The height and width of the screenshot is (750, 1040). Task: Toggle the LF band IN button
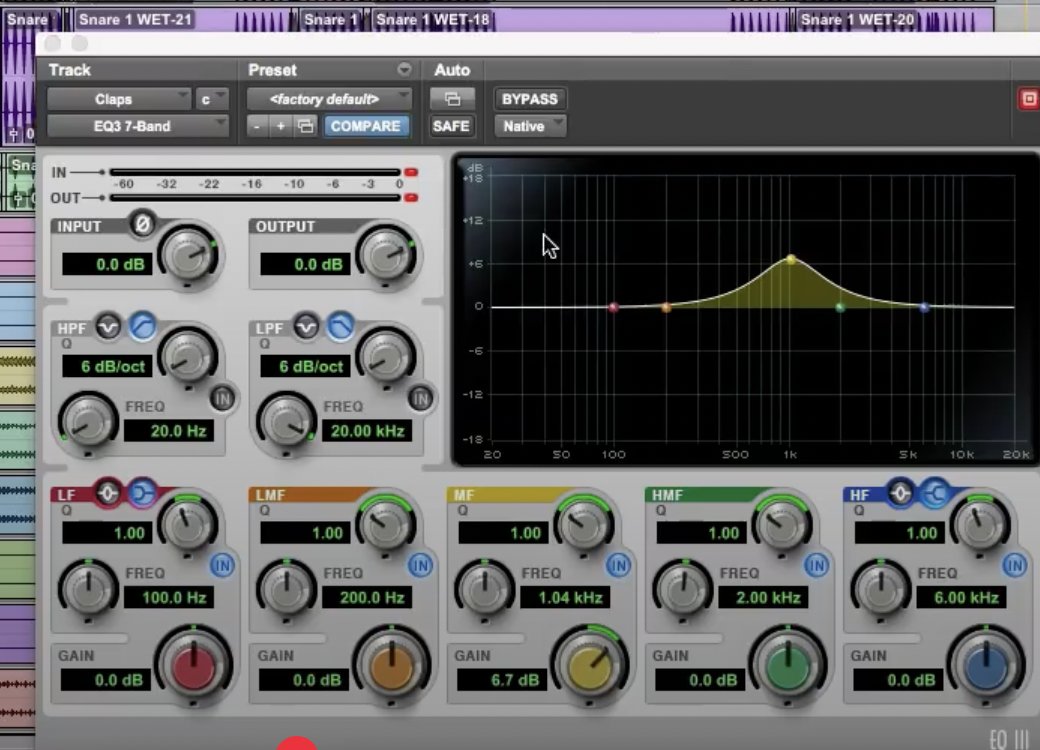(x=222, y=566)
